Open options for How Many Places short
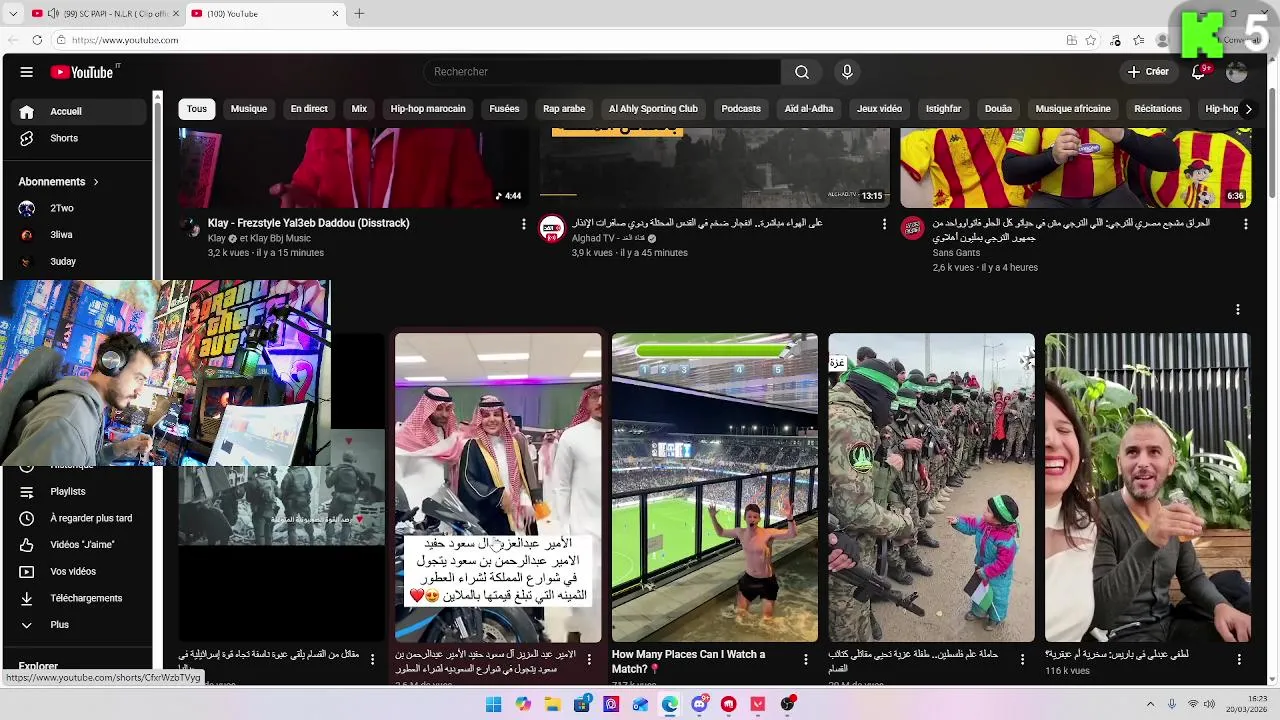 pyautogui.click(x=806, y=660)
